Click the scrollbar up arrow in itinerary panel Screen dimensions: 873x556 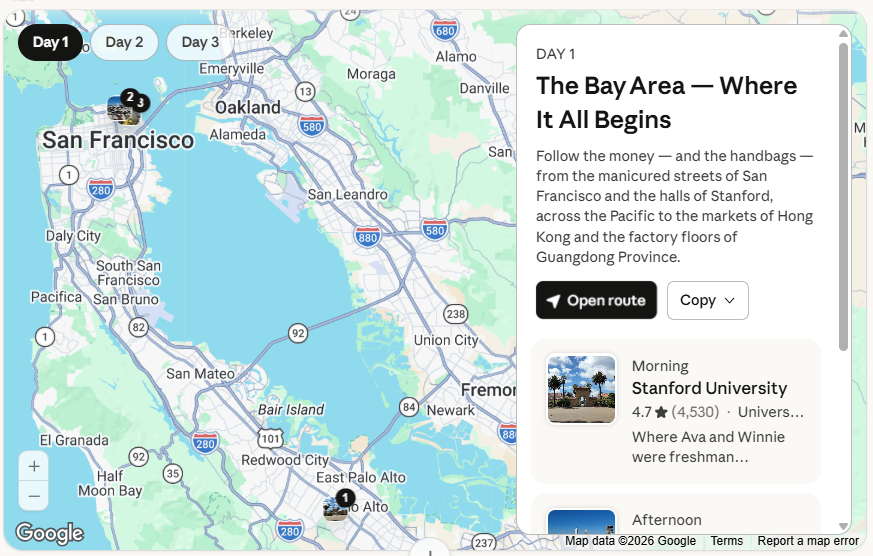(844, 33)
